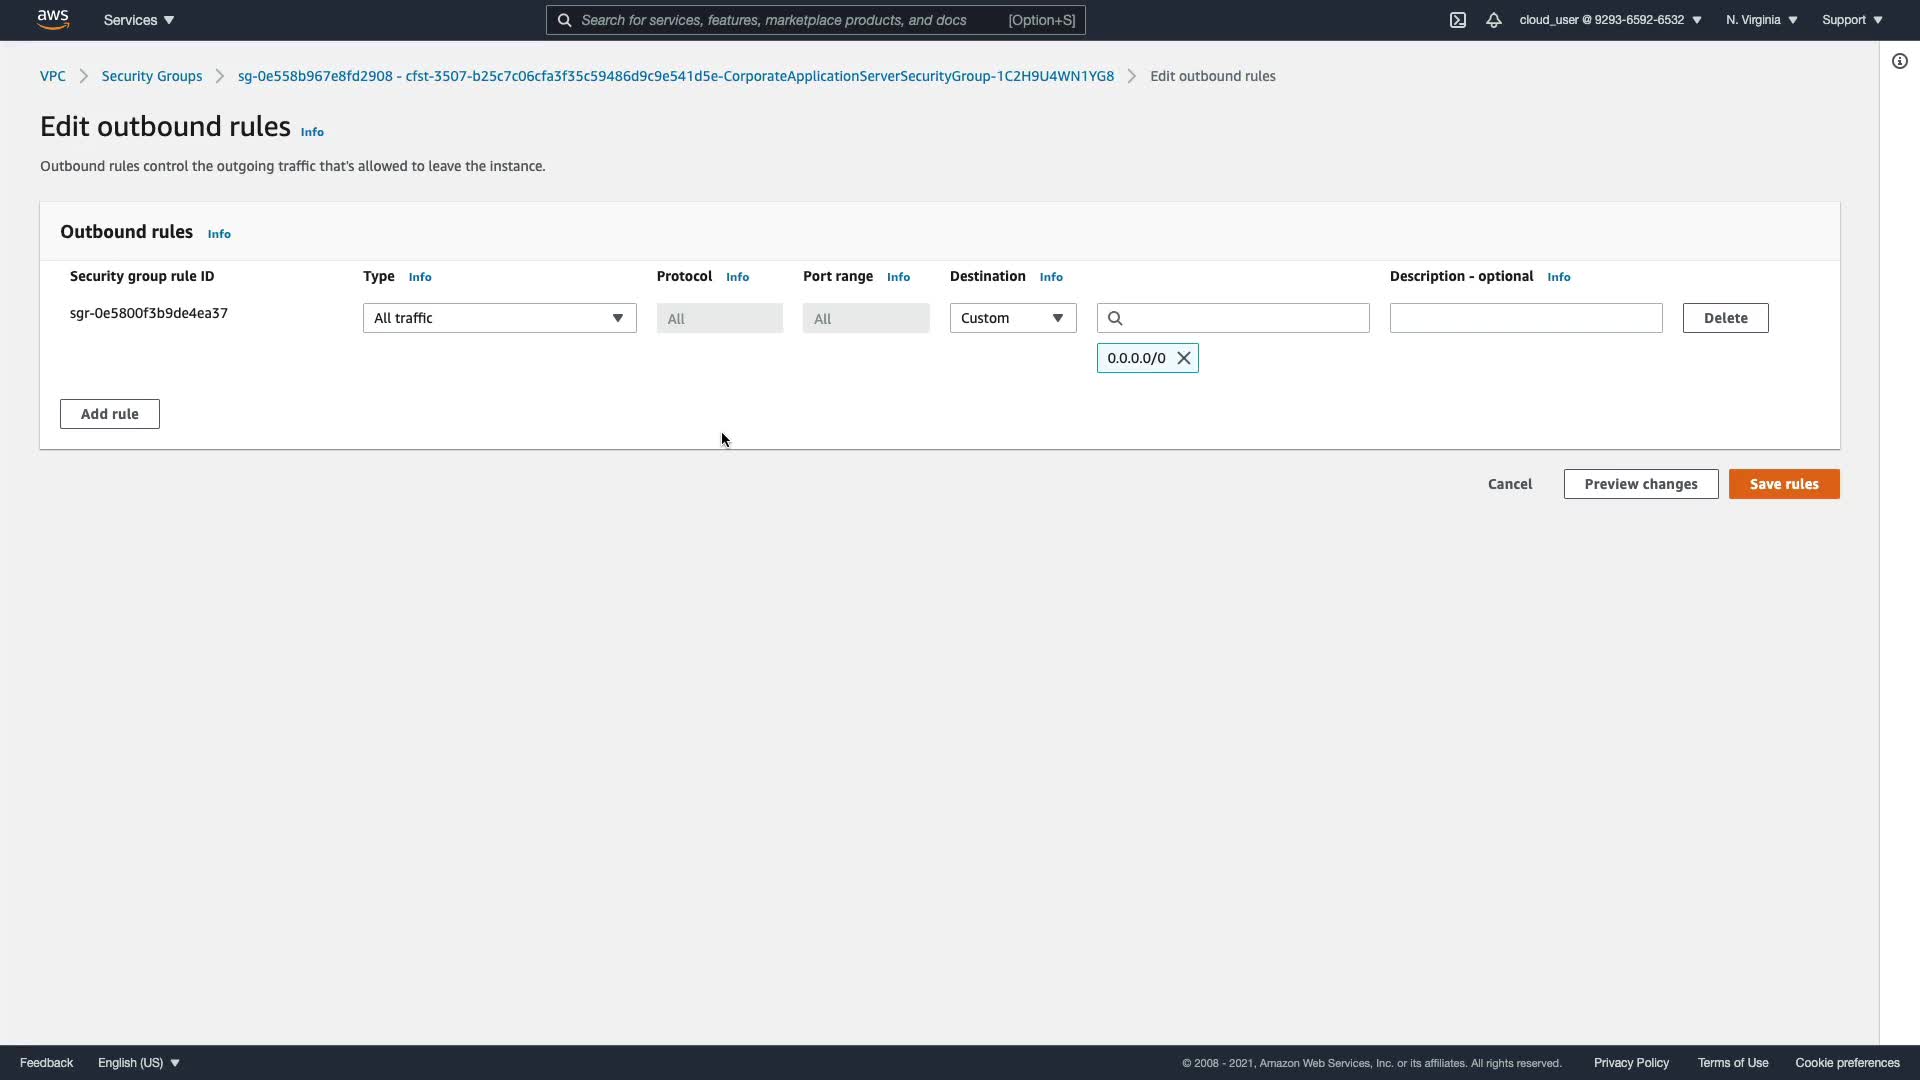Go to Security Groups breadcrumb
Screen dimensions: 1920x1080
click(152, 76)
